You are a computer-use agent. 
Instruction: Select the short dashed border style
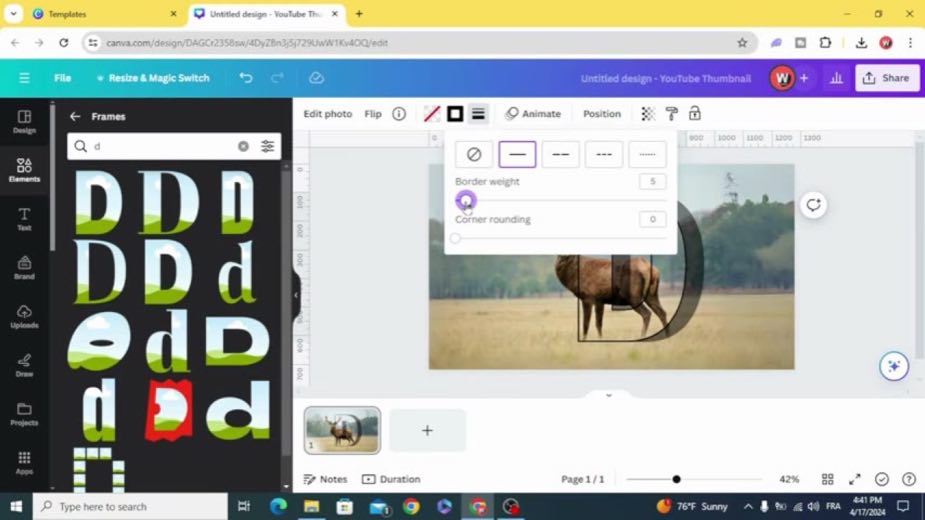coord(603,155)
